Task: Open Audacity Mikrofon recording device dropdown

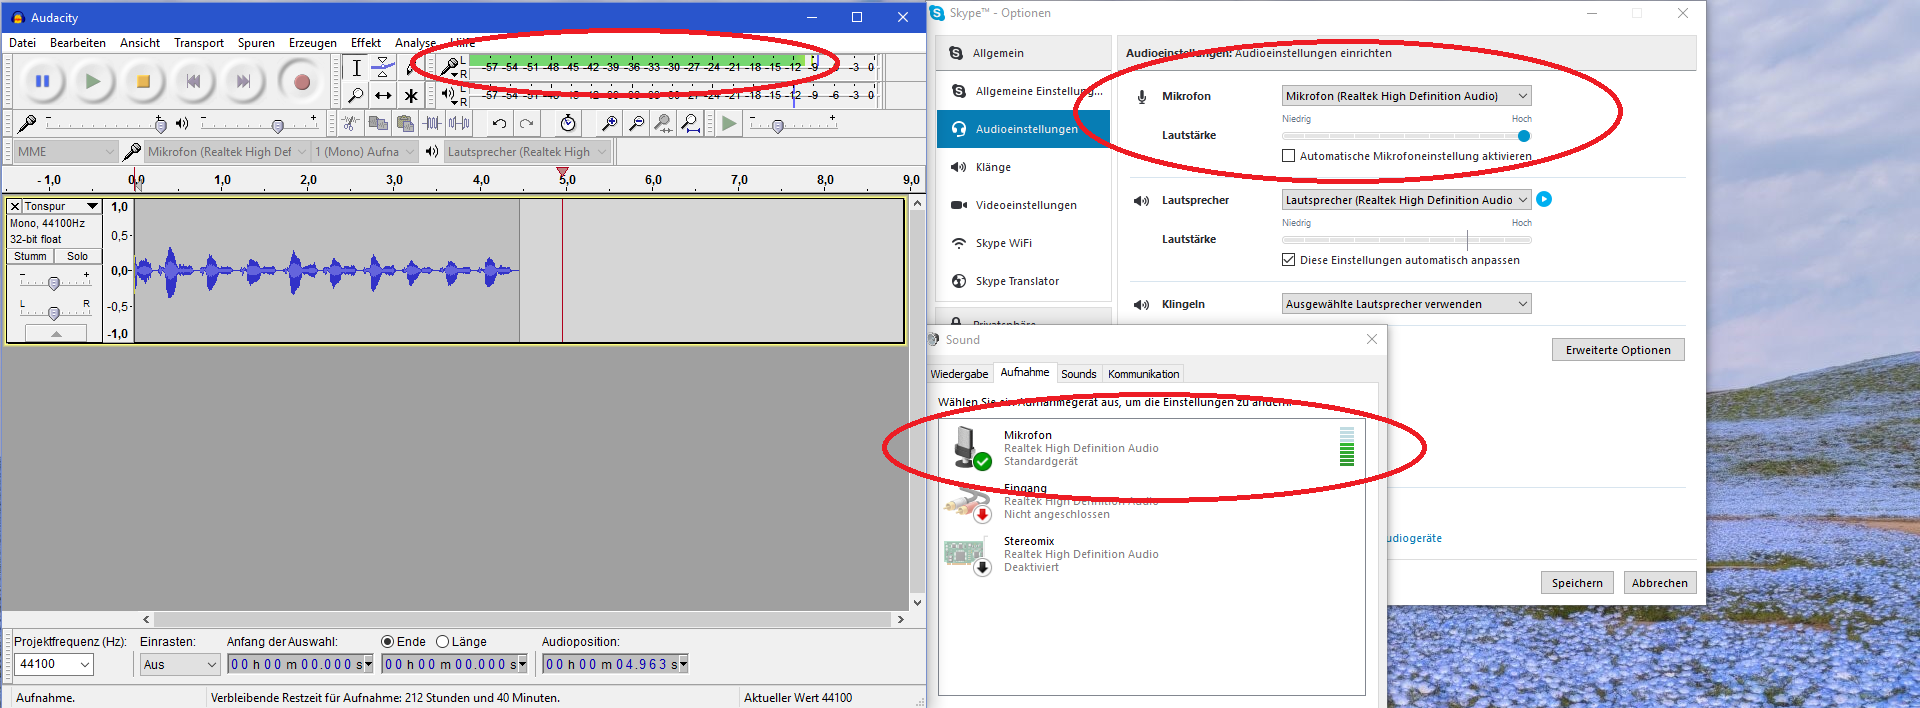Action: (226, 152)
